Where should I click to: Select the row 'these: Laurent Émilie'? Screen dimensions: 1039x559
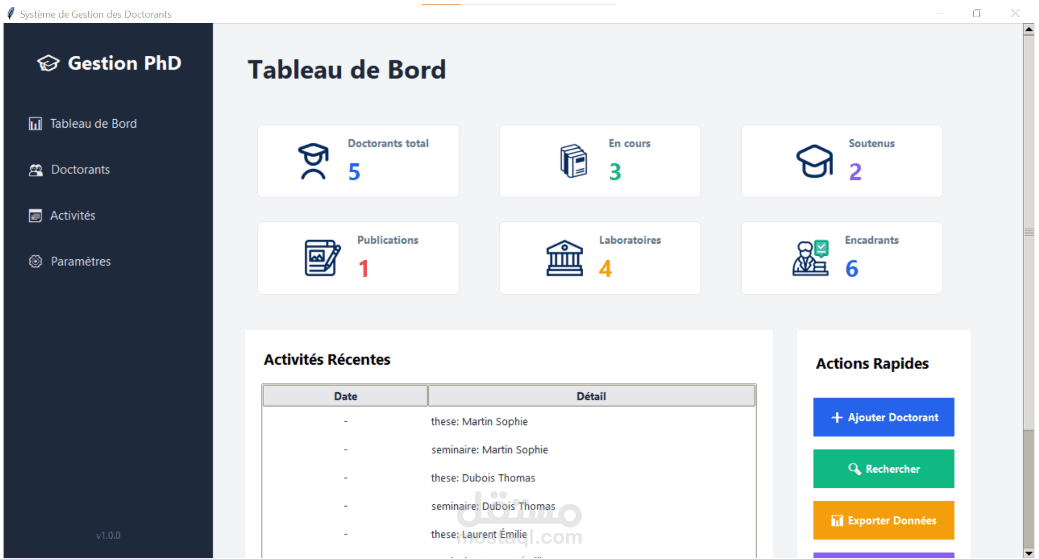[508, 534]
